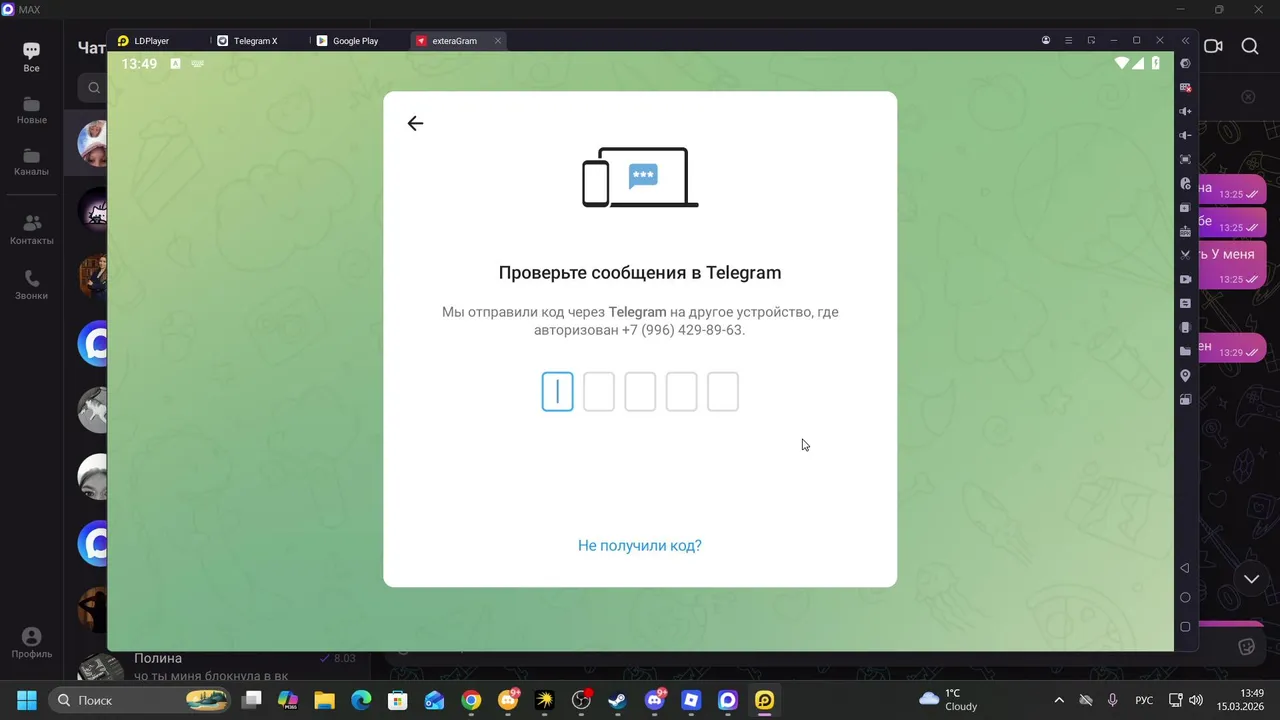Switch input language 'РУС'
This screenshot has height=720, width=1280.
tap(1144, 700)
